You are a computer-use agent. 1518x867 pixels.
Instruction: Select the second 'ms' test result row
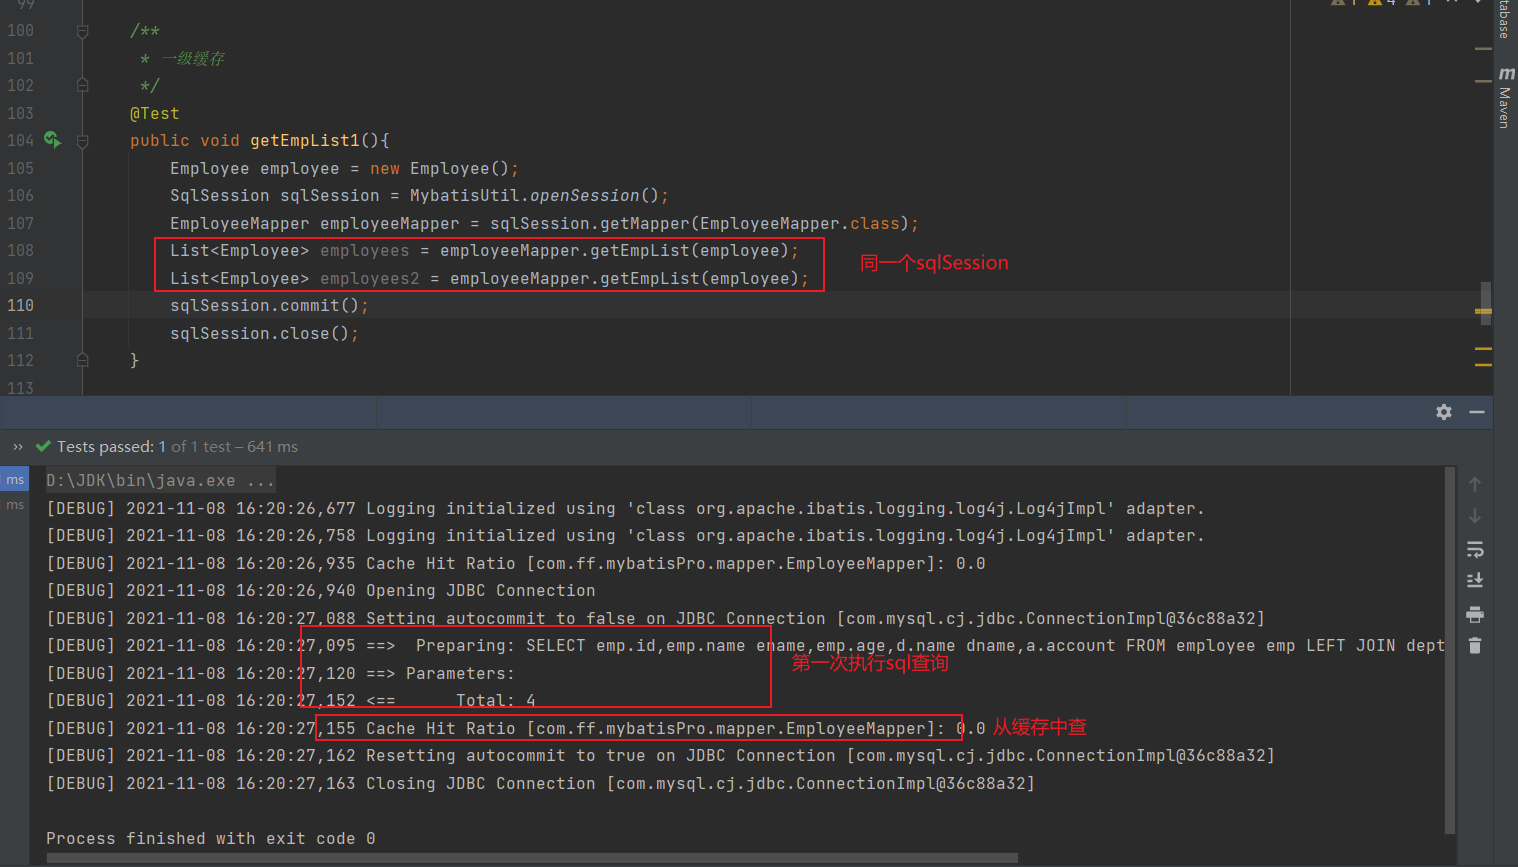[15, 505]
